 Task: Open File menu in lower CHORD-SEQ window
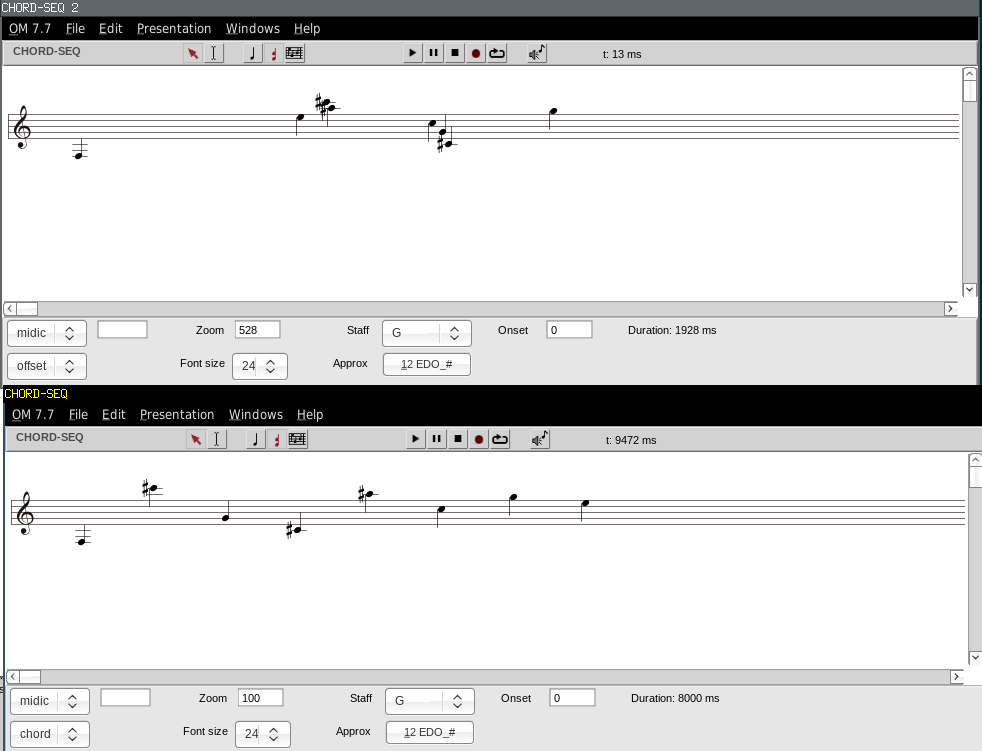point(78,415)
